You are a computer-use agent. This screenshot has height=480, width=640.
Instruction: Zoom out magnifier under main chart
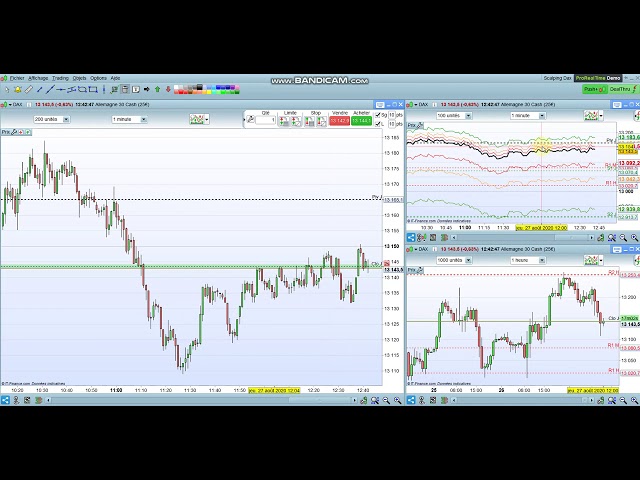[x=386, y=400]
